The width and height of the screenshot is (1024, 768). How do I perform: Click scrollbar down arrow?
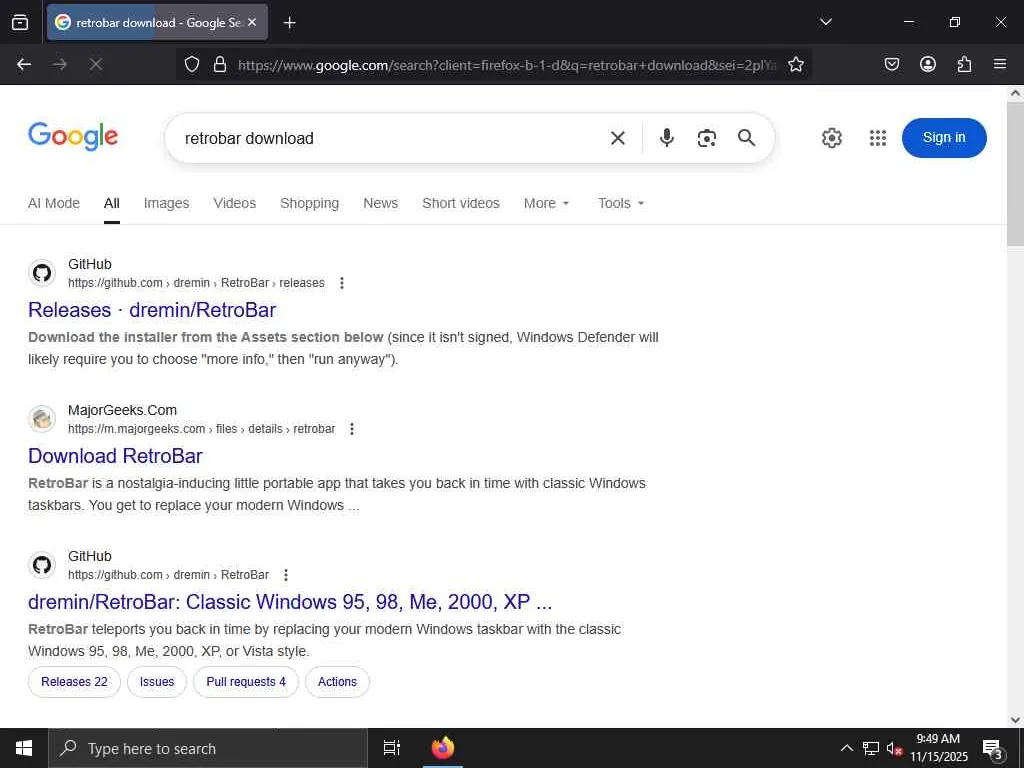click(x=1015, y=720)
